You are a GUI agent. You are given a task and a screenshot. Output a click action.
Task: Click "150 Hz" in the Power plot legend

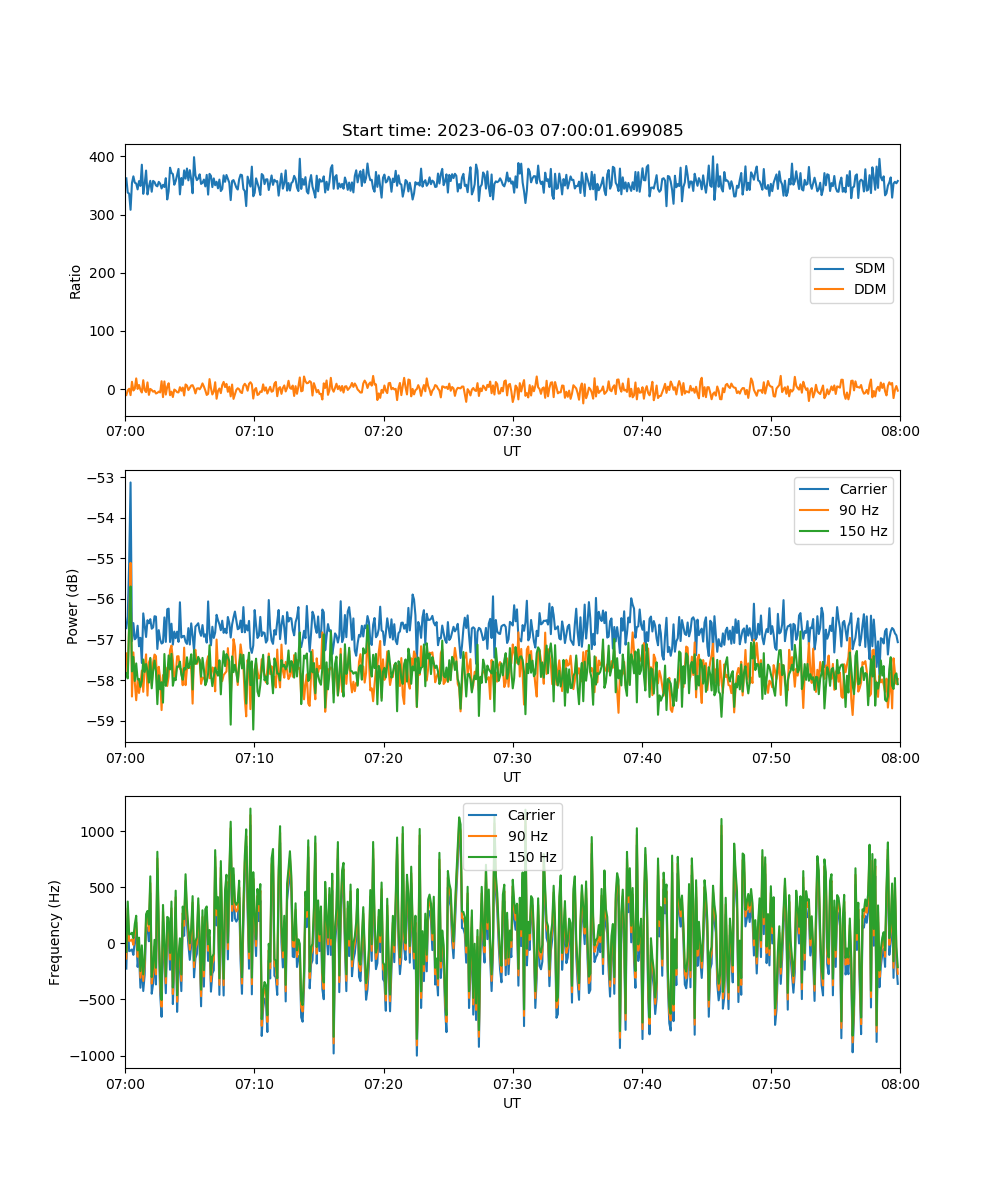pos(863,531)
